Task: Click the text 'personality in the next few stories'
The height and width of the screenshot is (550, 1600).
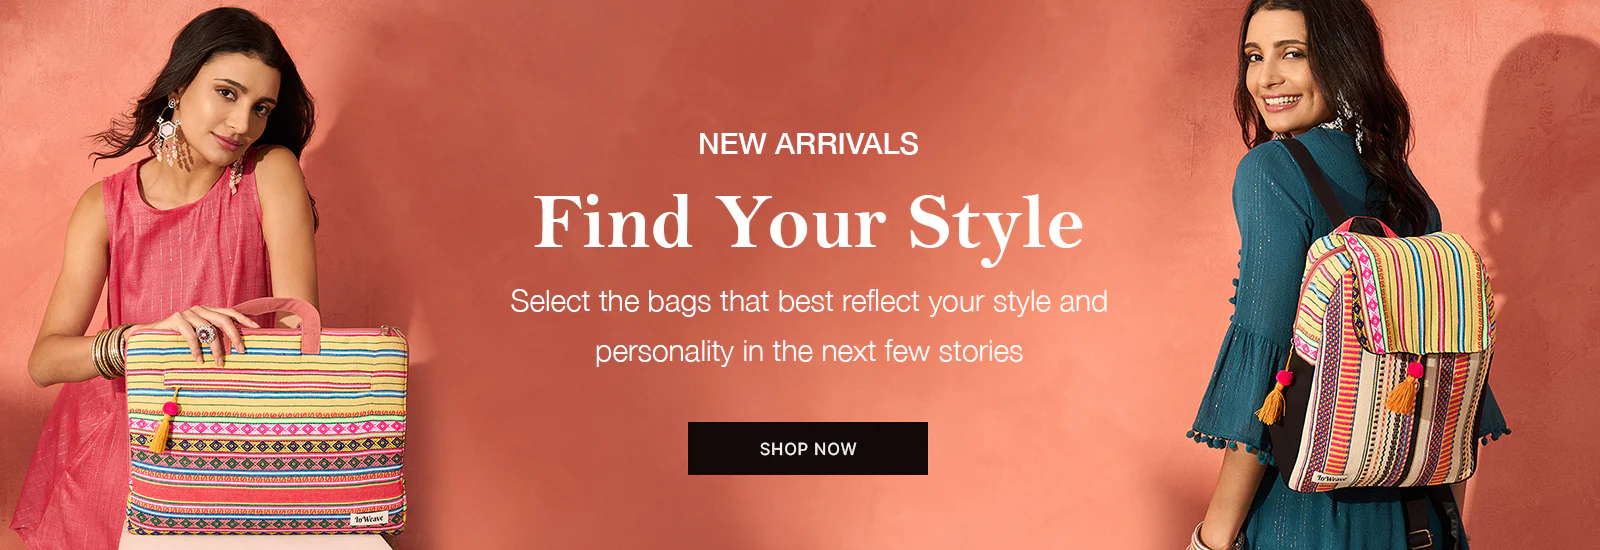Action: (808, 351)
